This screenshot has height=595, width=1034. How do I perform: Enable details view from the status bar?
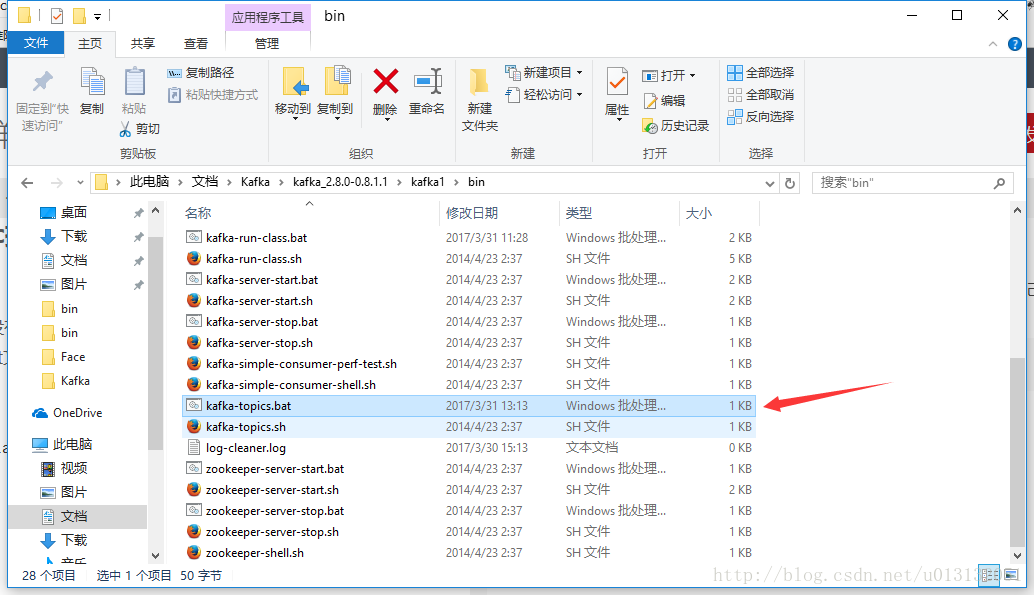(987, 577)
